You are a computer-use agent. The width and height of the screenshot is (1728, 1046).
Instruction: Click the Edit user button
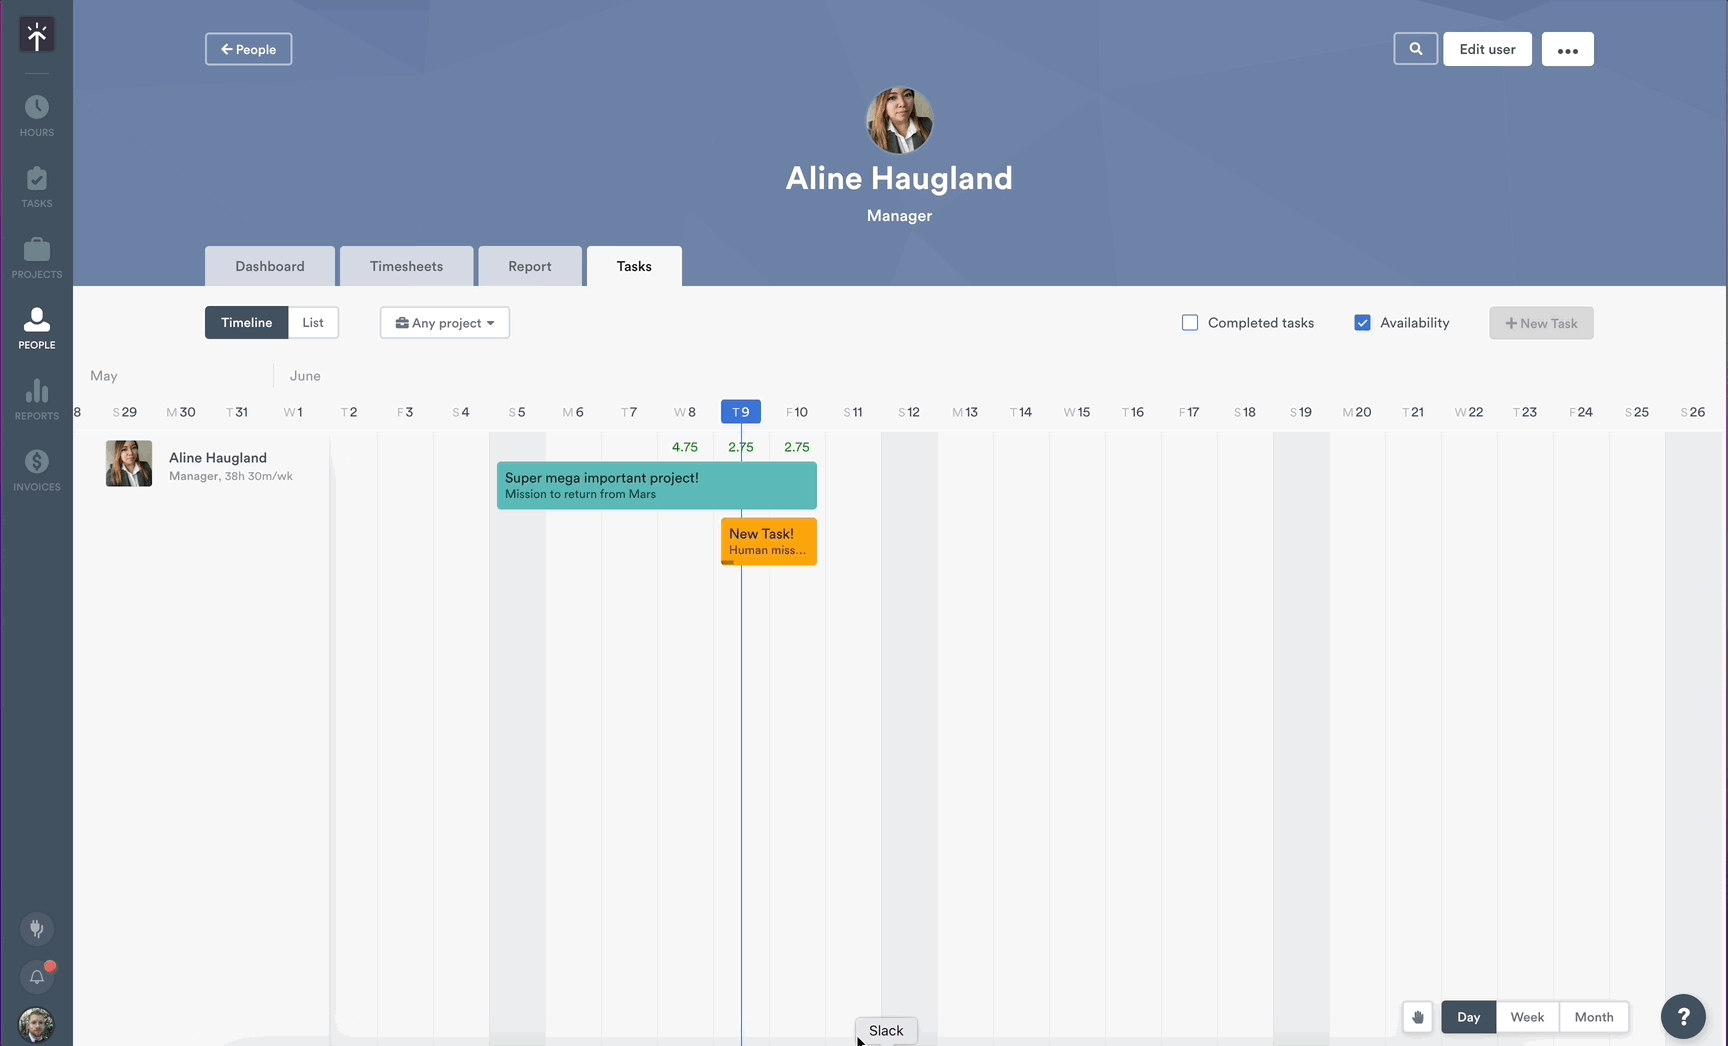pos(1487,48)
